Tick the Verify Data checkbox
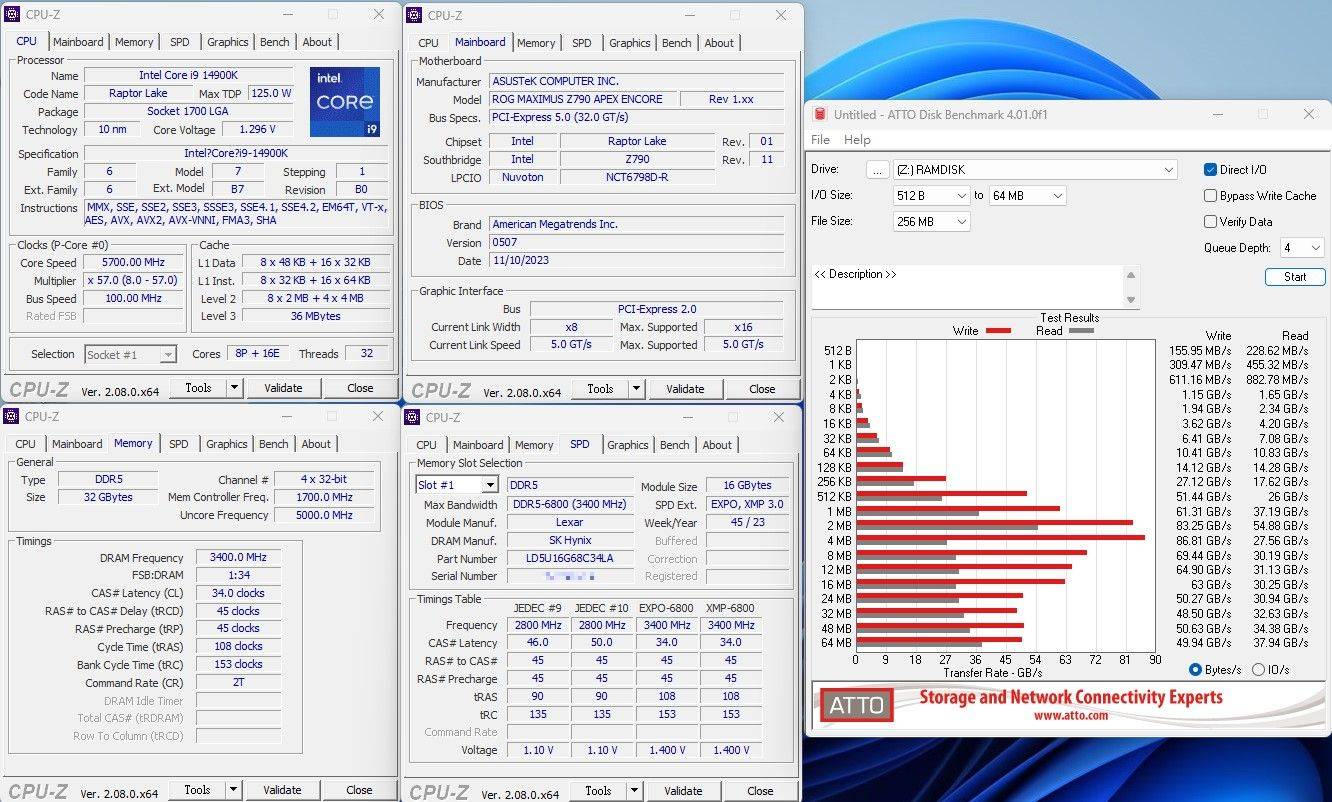 (x=1211, y=222)
